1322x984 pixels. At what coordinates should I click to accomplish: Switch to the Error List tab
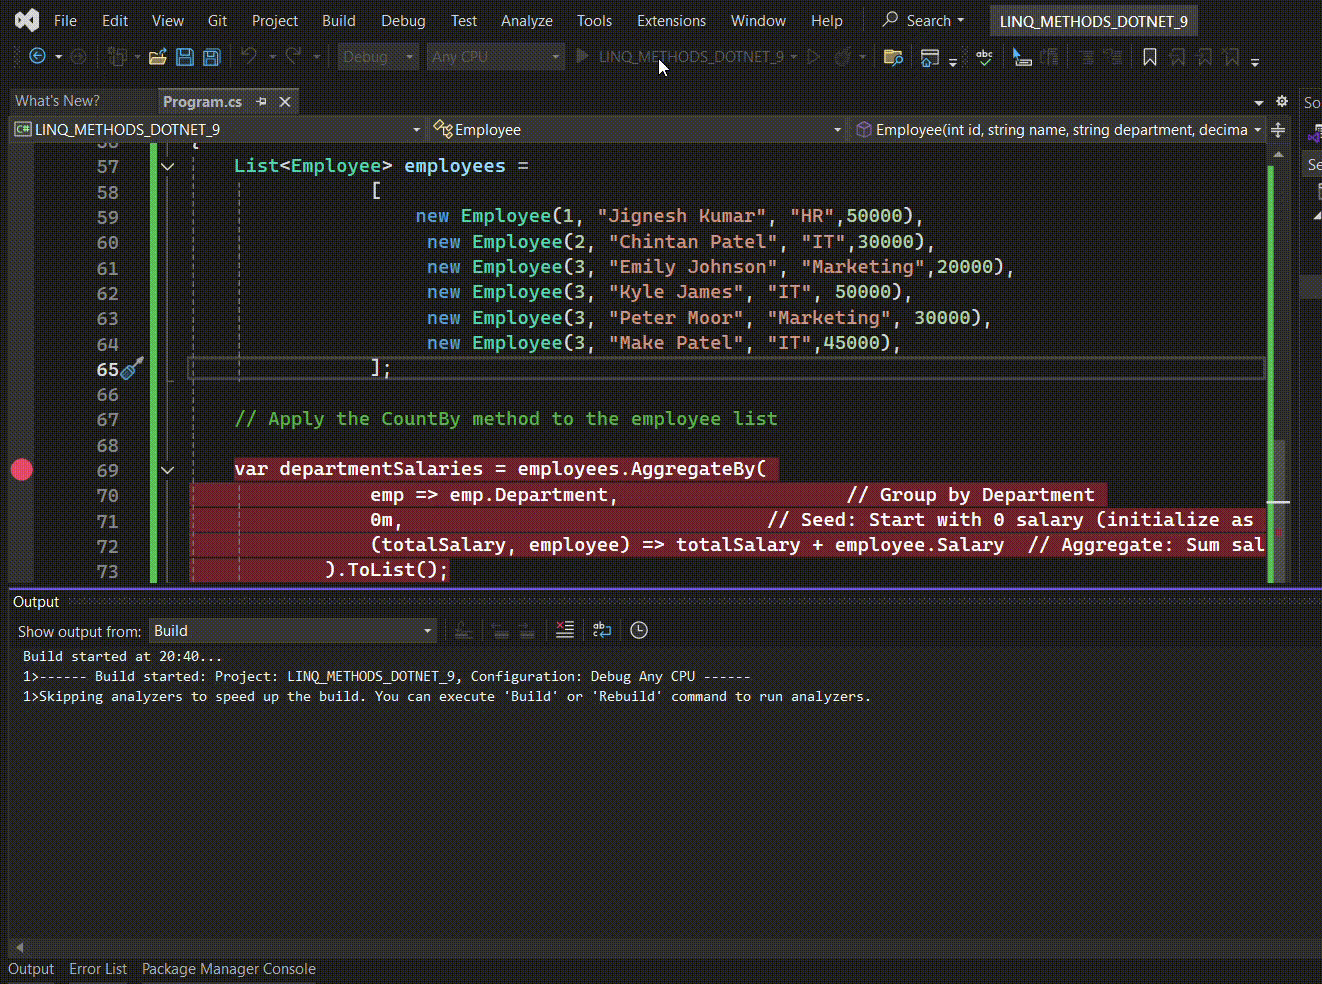[x=98, y=968]
